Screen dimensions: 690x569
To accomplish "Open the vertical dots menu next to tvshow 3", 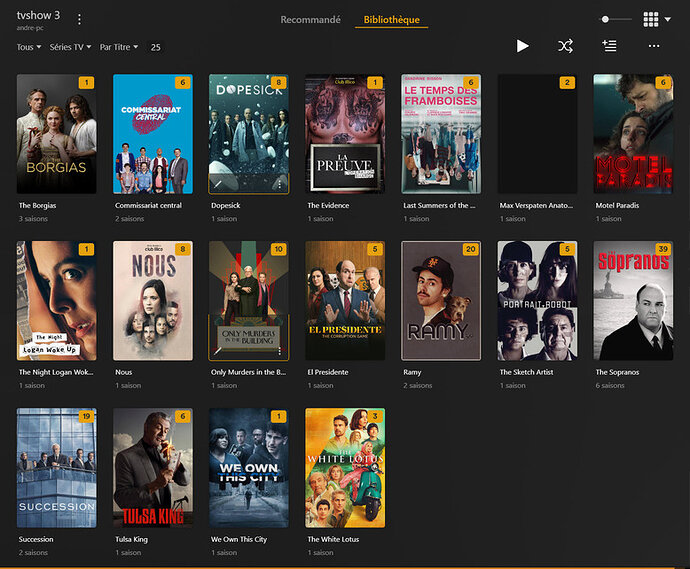I will pyautogui.click(x=79, y=19).
